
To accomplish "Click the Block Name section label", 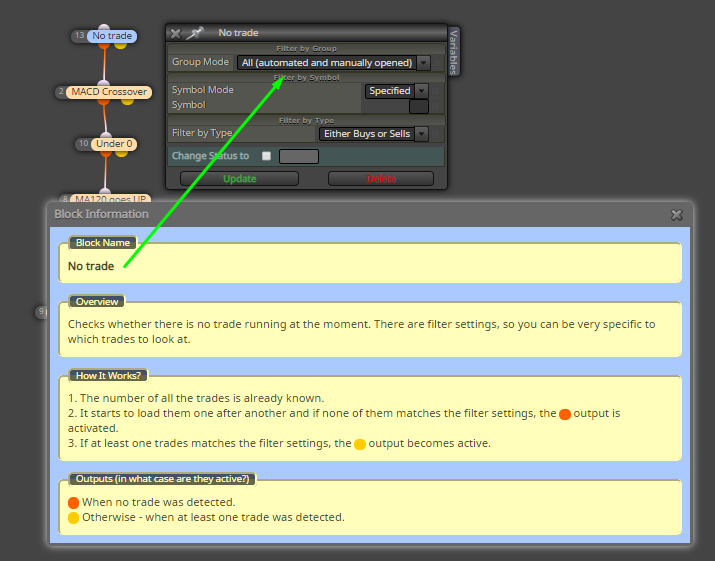I will 103,243.
